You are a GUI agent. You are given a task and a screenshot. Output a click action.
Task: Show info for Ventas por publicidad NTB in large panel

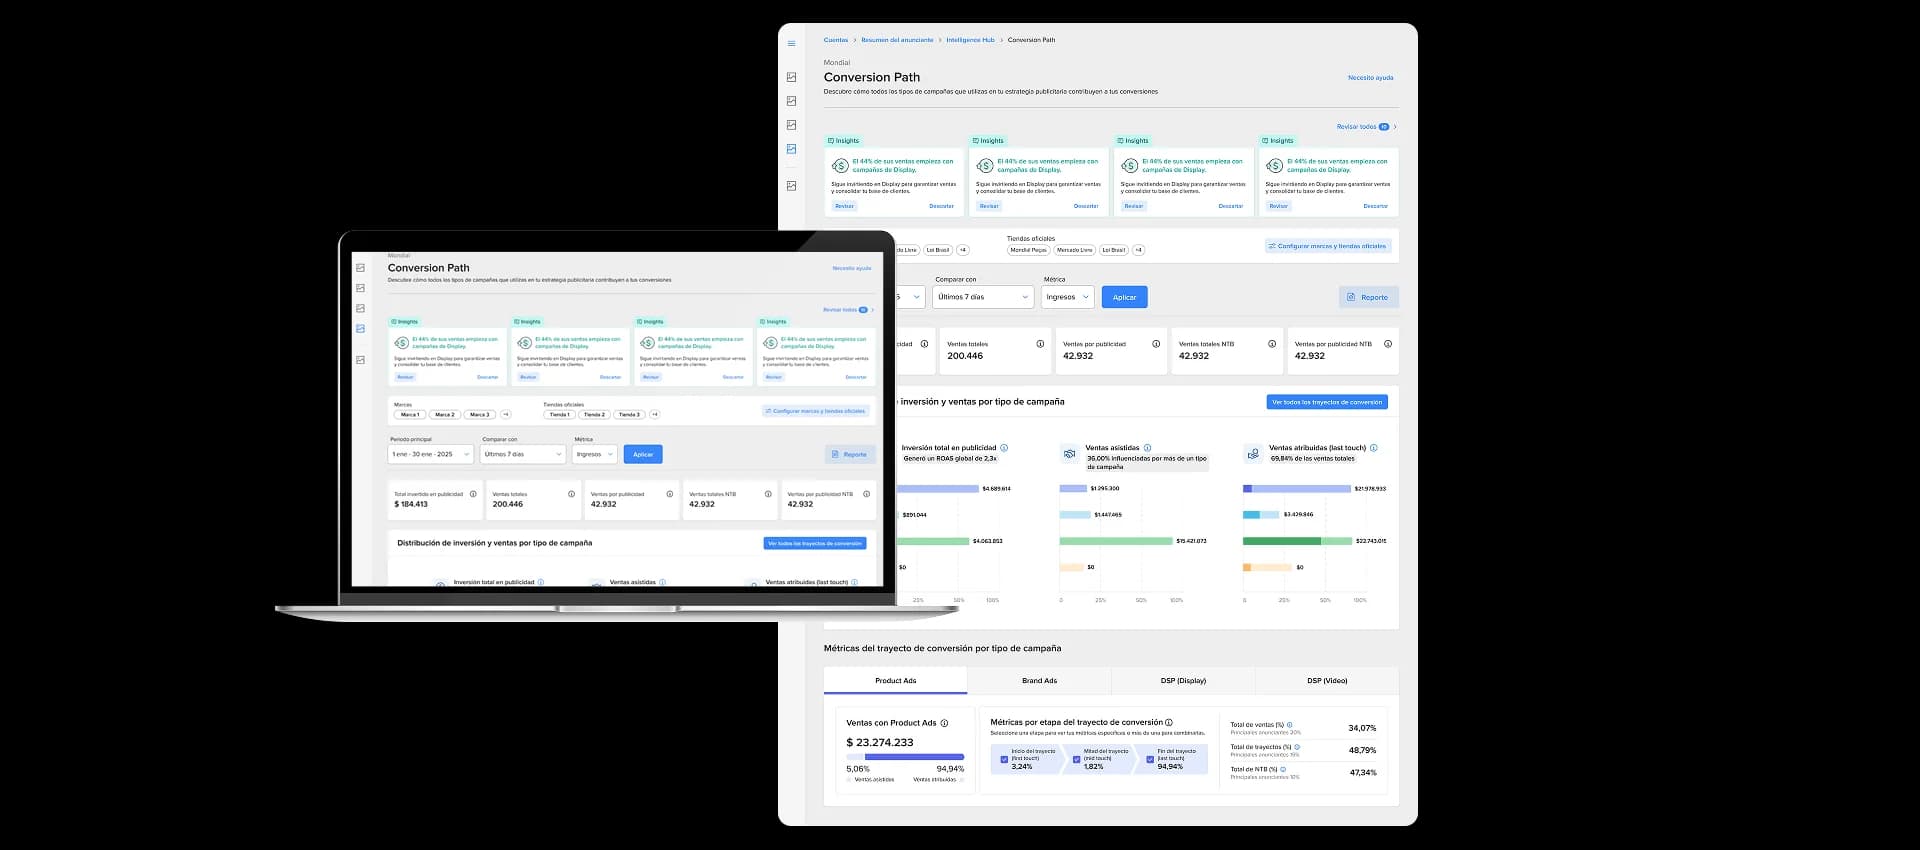[1388, 344]
